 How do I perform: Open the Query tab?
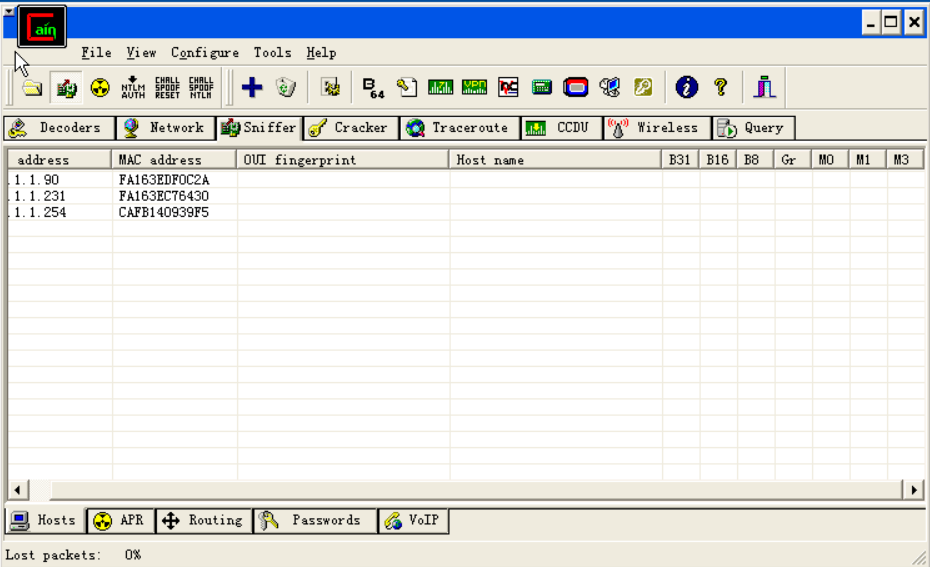click(x=753, y=128)
